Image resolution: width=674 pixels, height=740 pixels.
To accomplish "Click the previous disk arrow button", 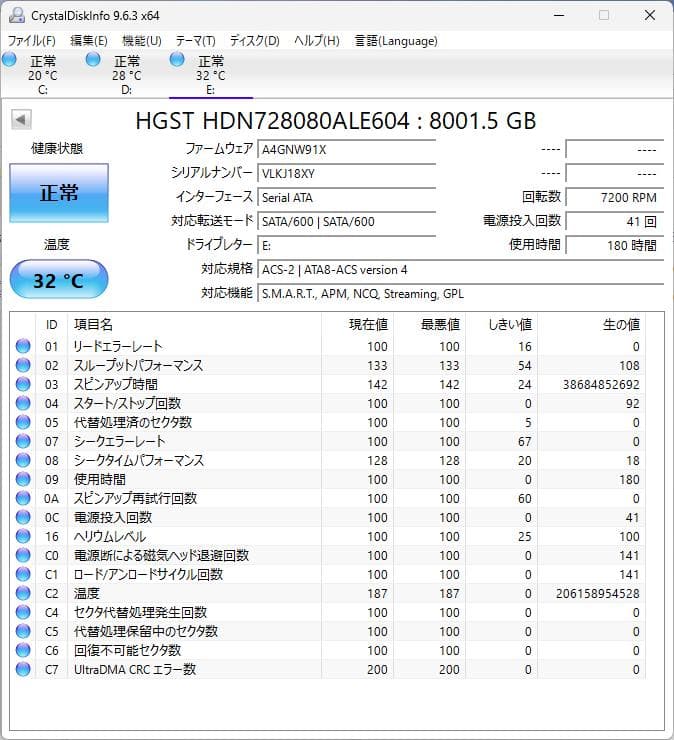I will (21, 119).
